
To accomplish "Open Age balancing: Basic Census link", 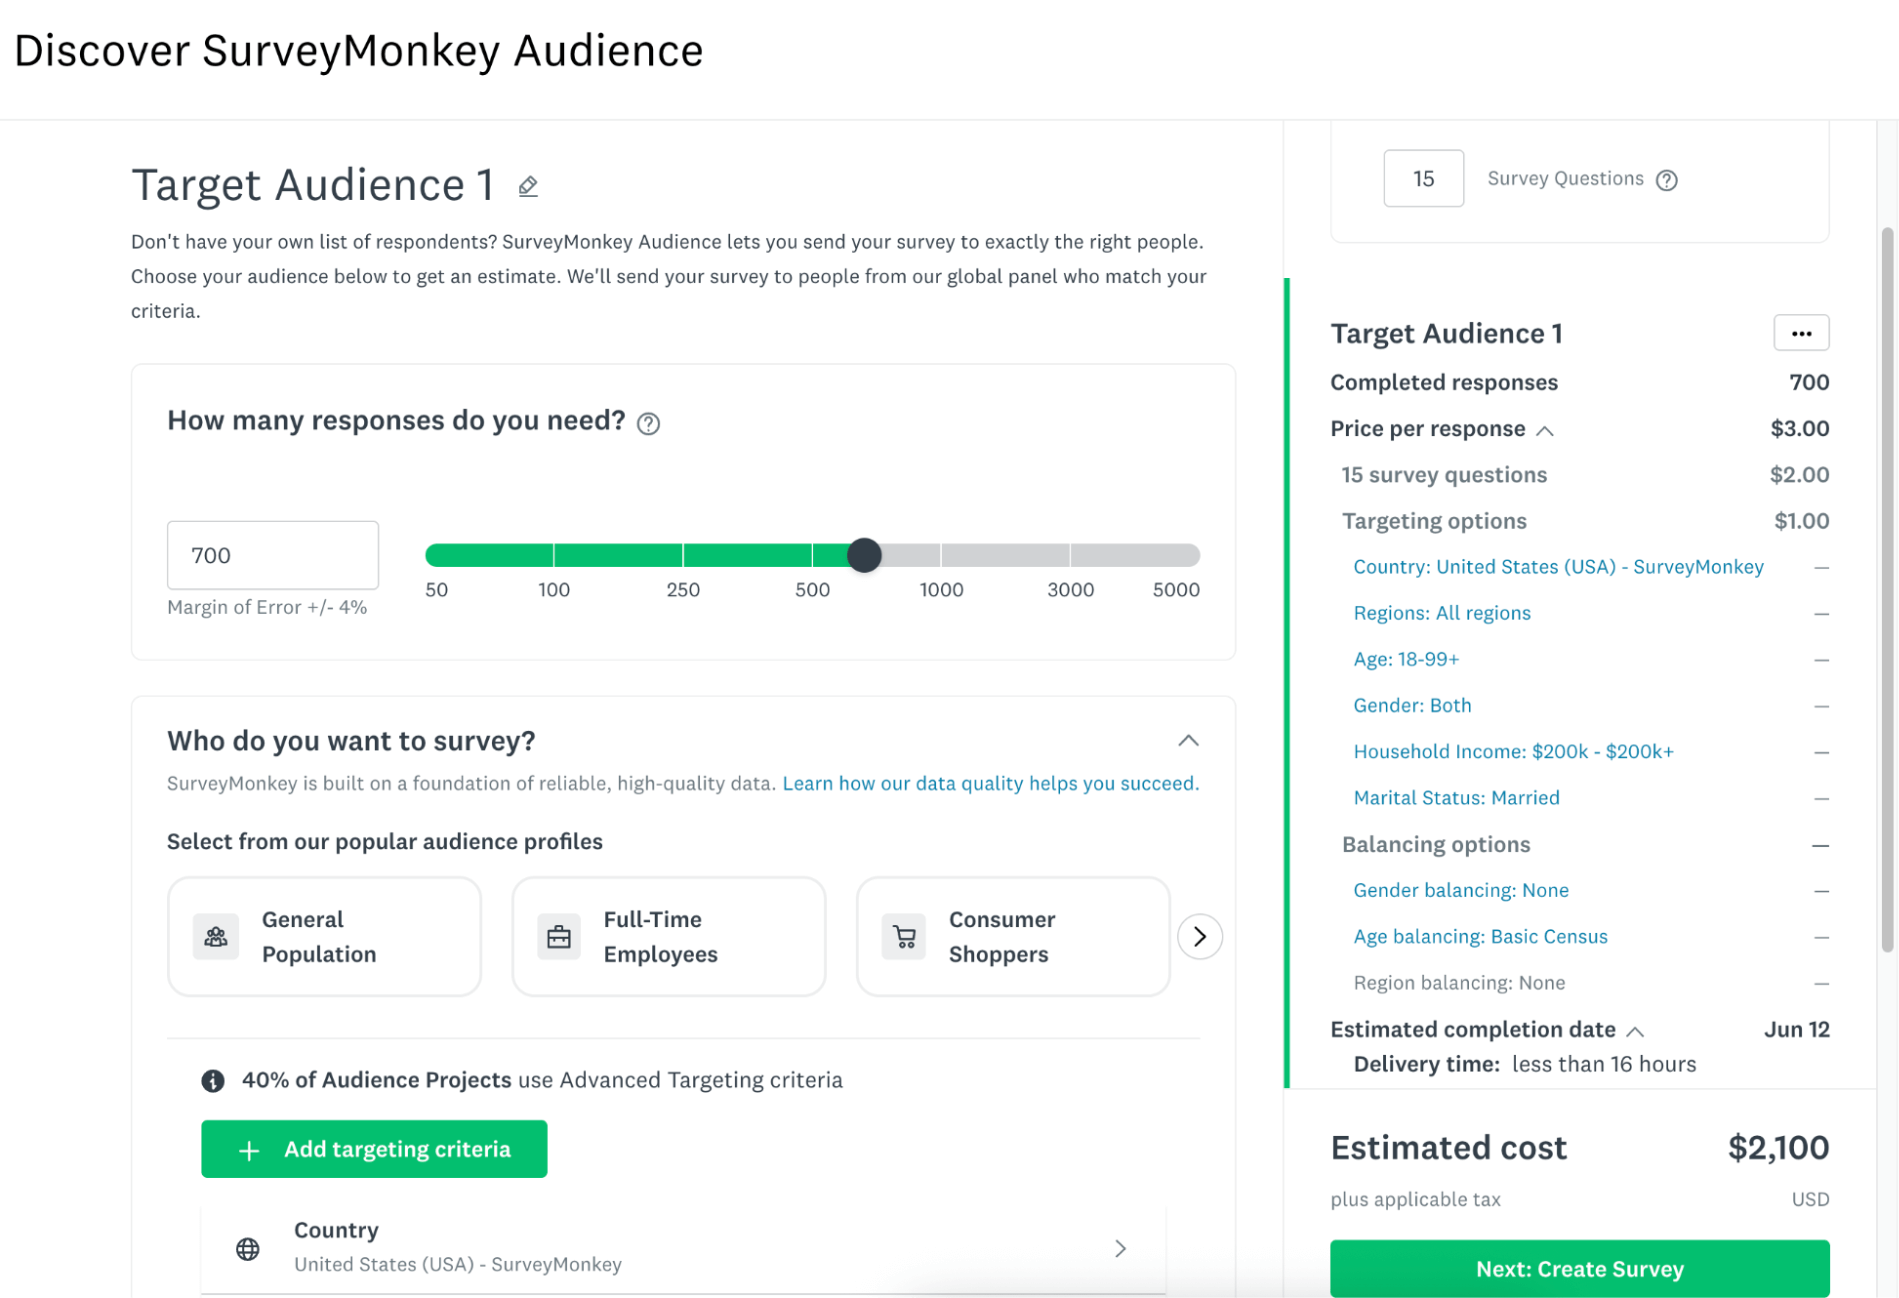I will (x=1480, y=937).
